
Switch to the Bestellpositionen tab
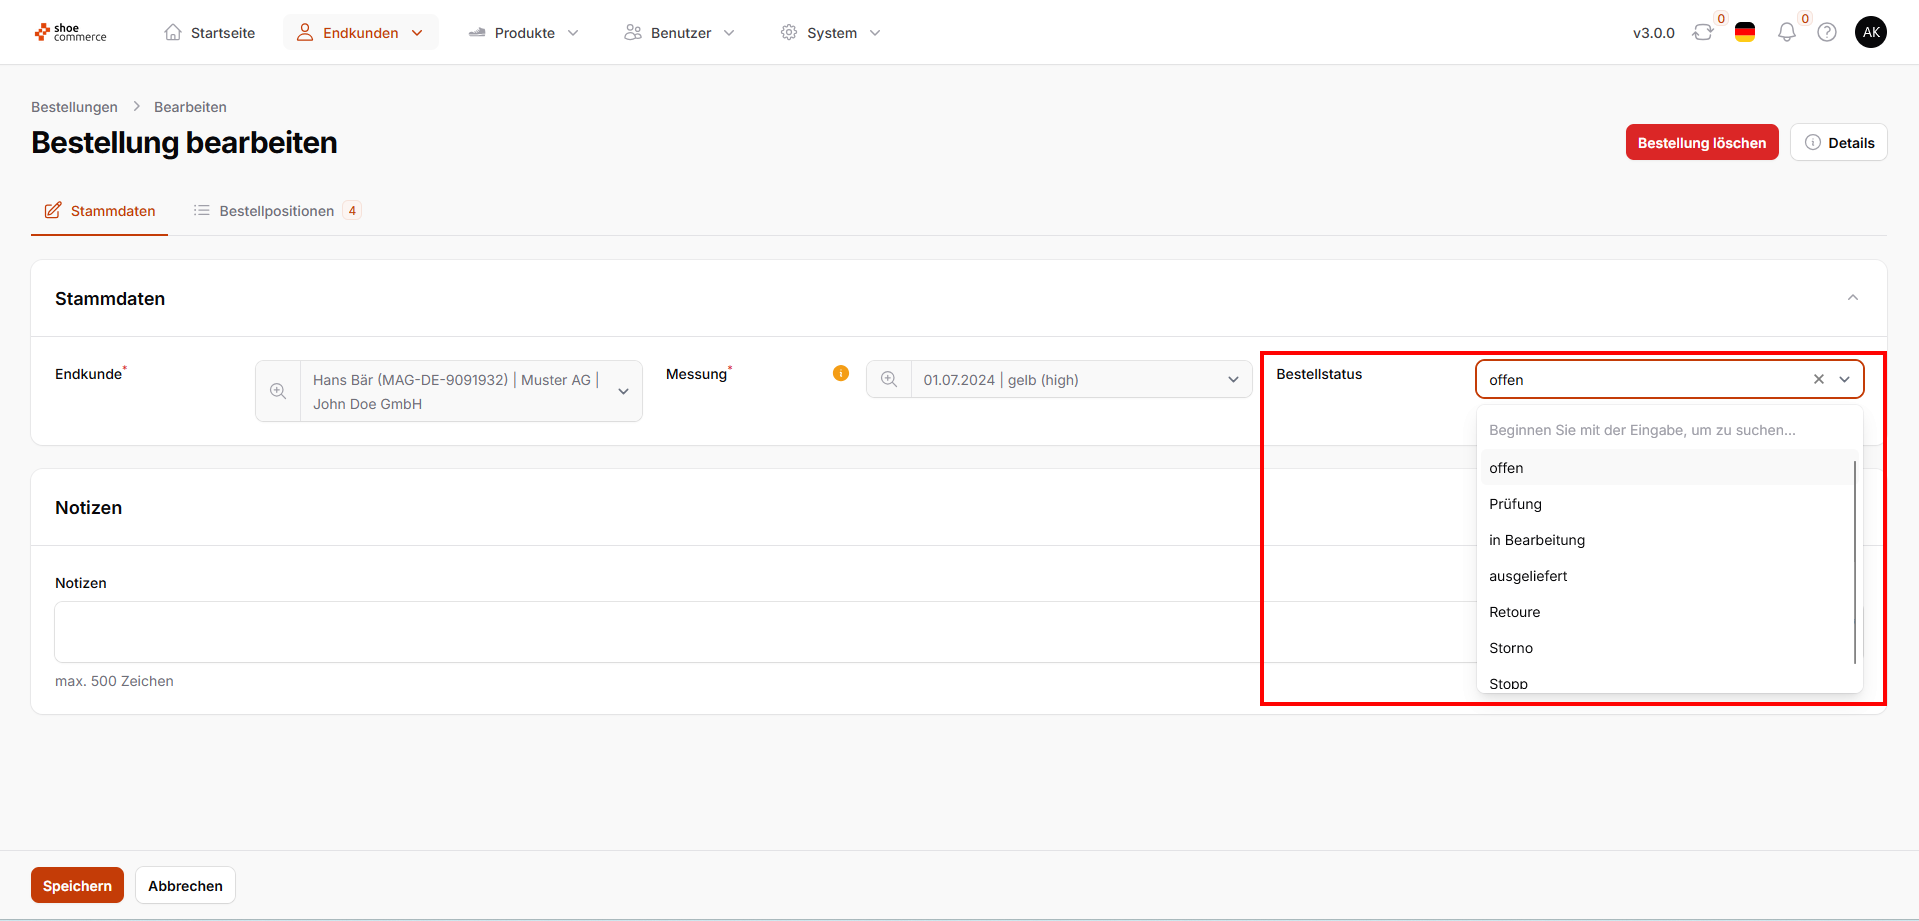[x=277, y=211]
